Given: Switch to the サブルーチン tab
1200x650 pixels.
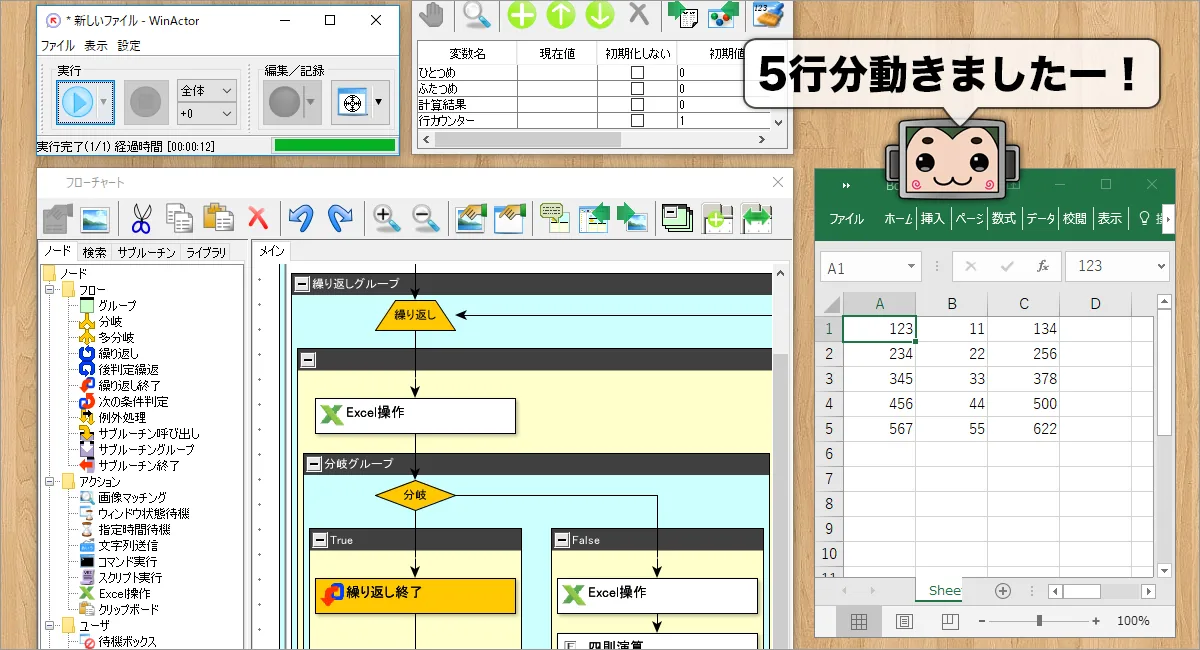Looking at the screenshot, I should click(x=146, y=252).
